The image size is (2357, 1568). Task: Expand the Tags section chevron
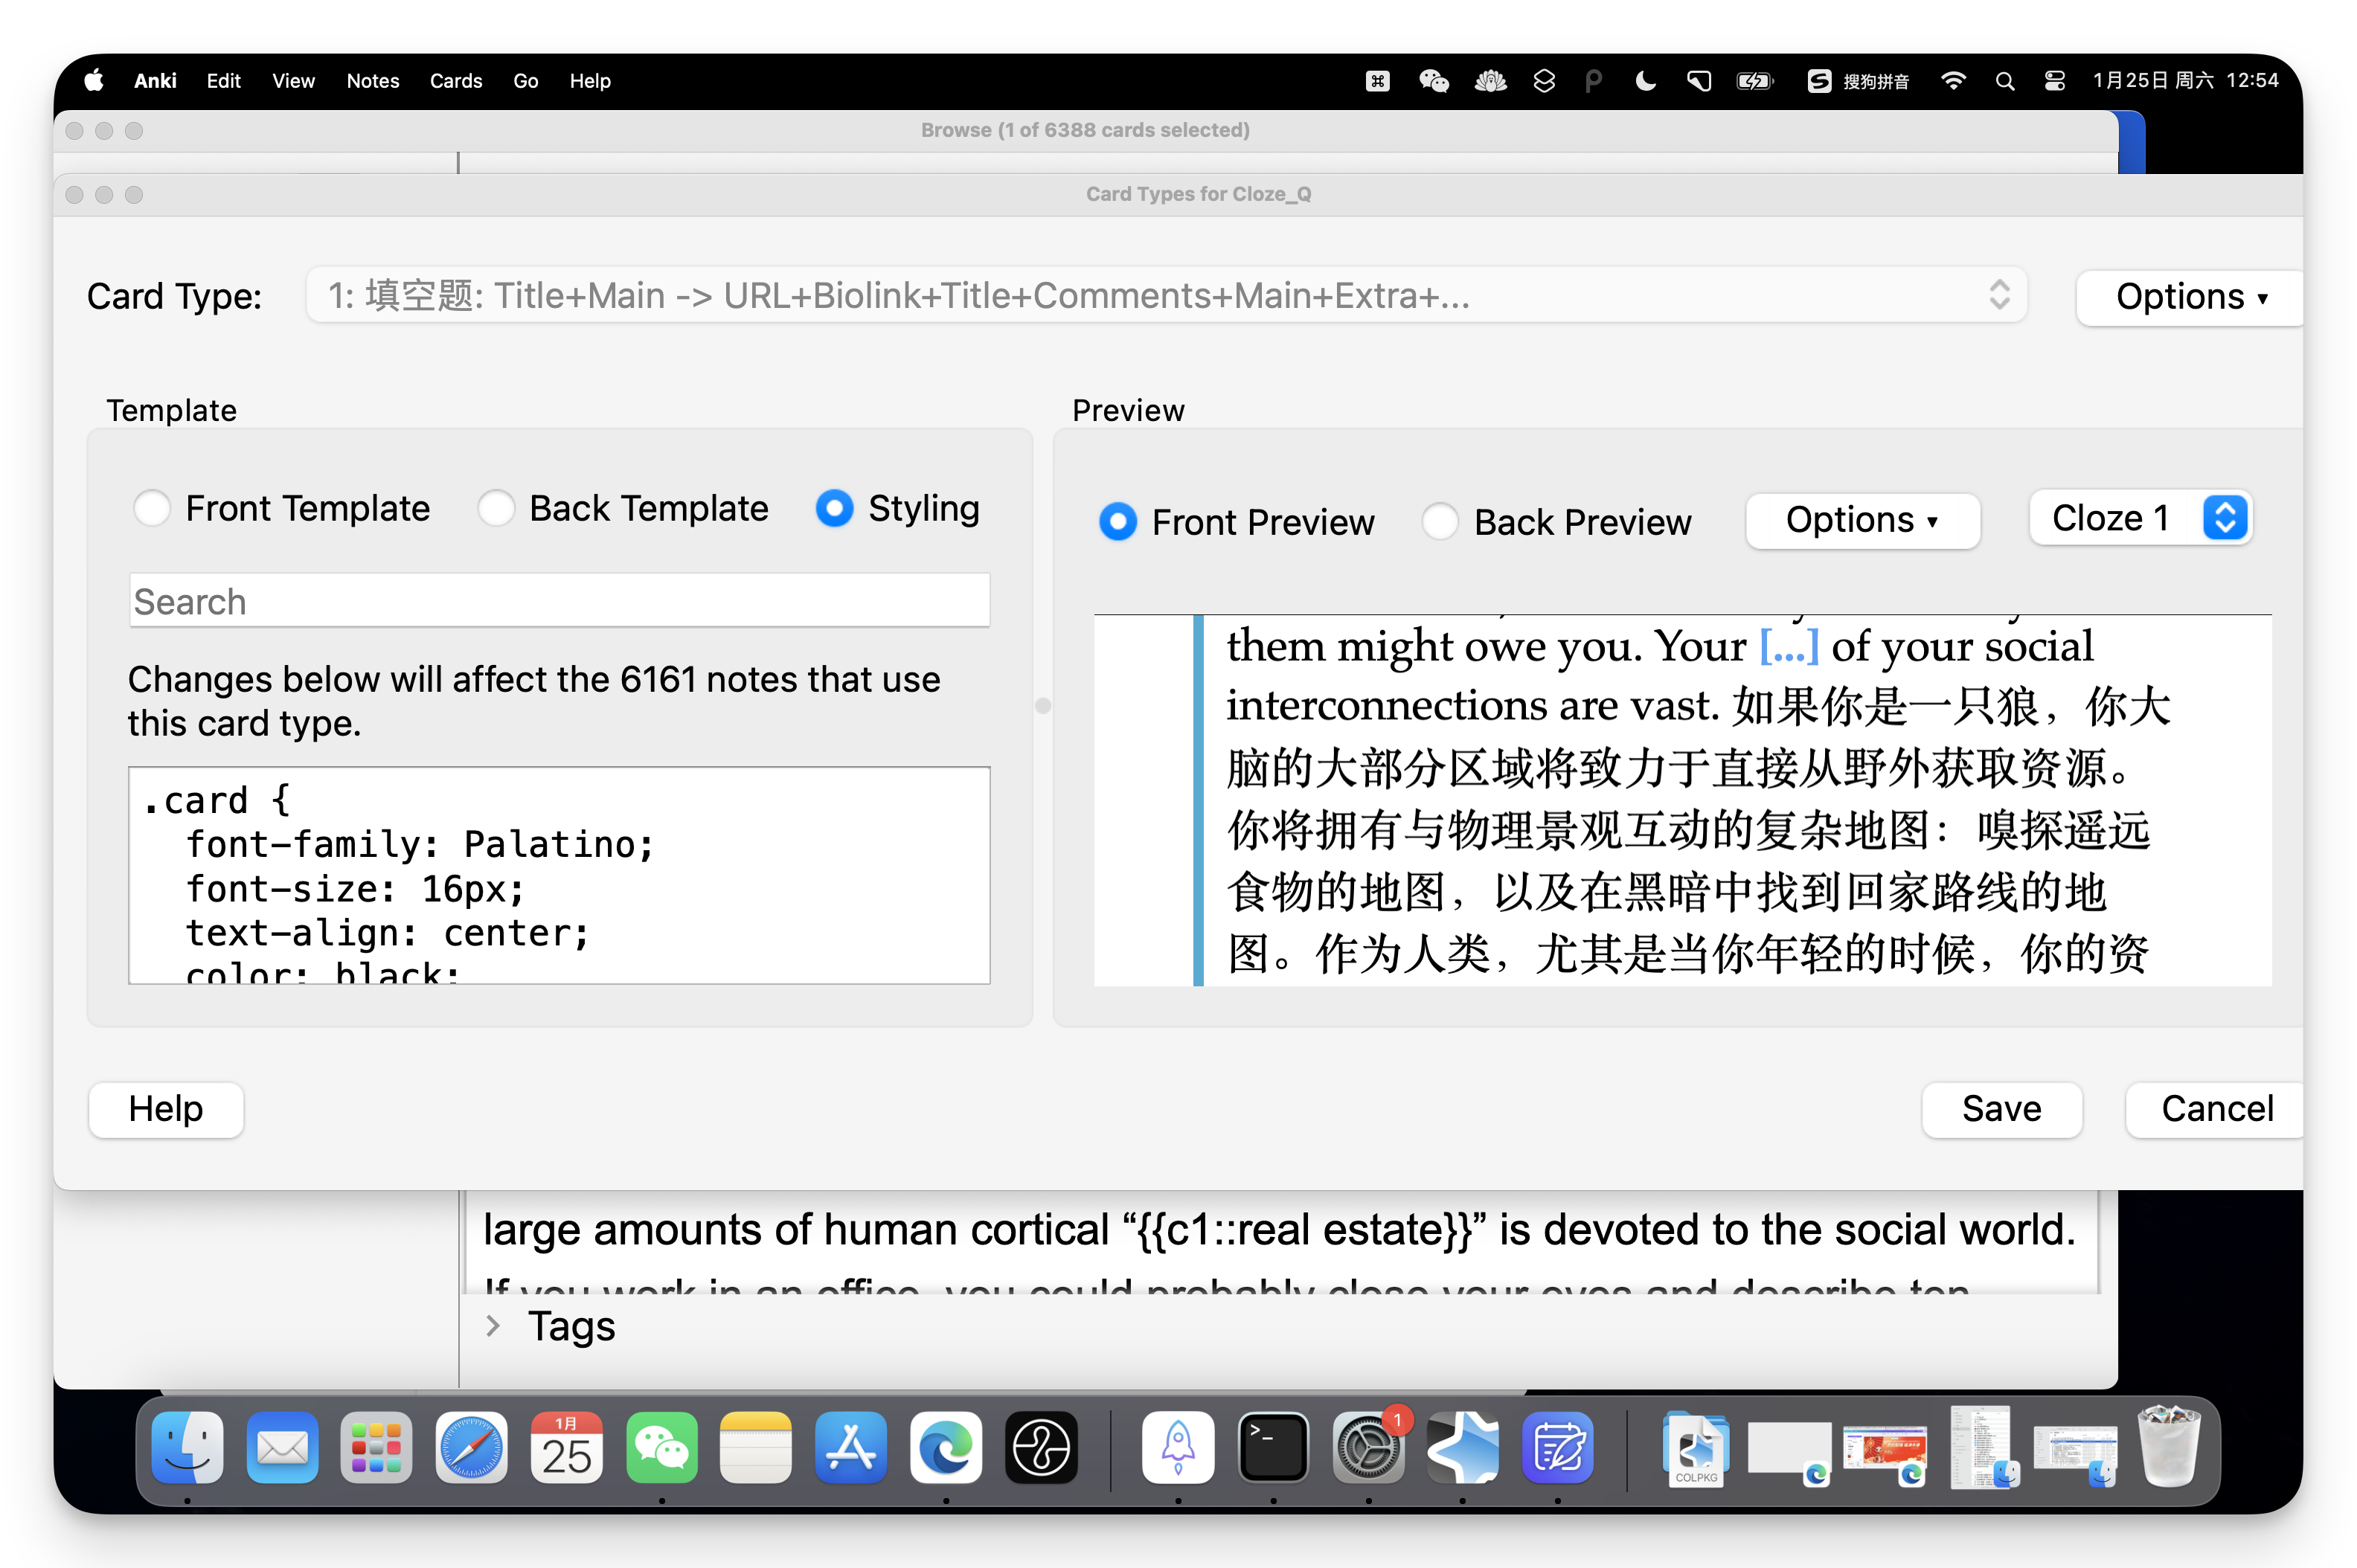click(x=493, y=1326)
